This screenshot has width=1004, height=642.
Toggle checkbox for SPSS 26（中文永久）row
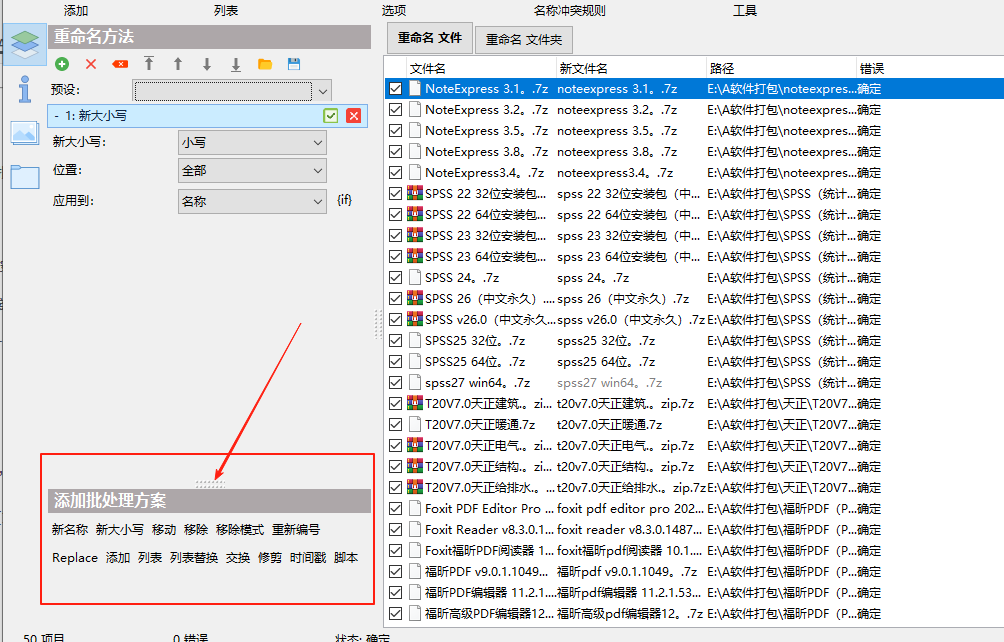point(396,298)
